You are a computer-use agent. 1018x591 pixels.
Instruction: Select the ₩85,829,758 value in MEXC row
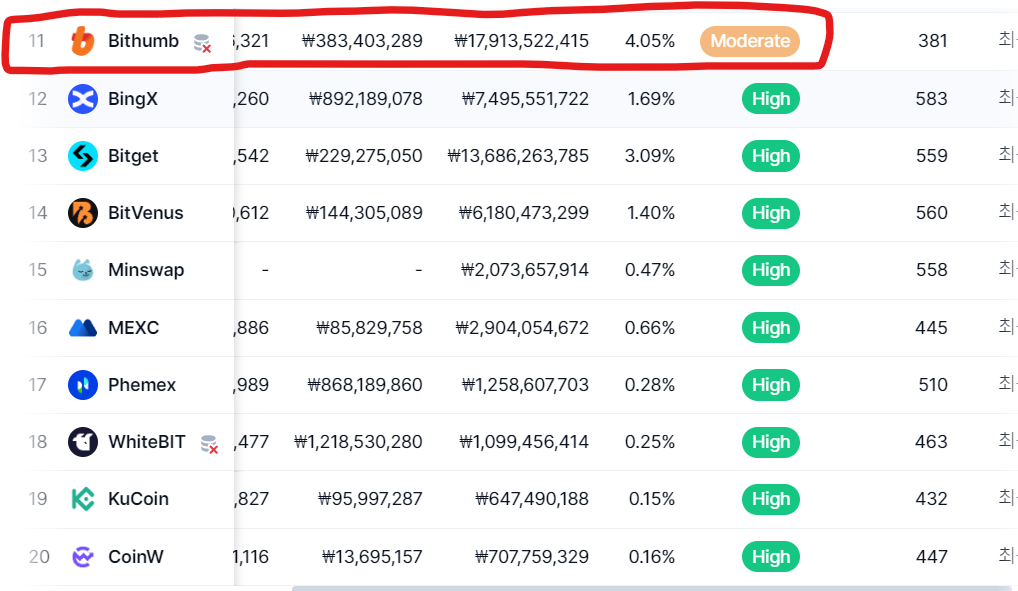pos(369,328)
